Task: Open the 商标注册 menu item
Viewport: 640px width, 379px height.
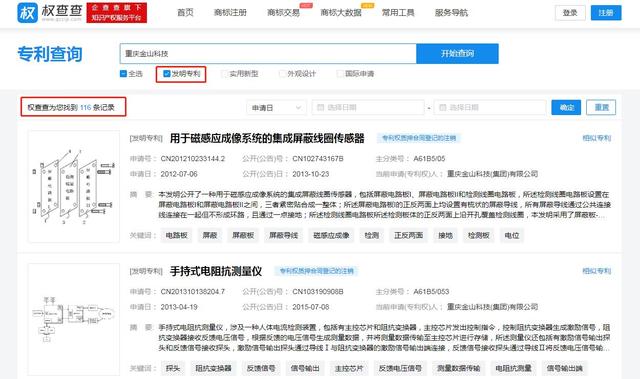Action: click(230, 13)
